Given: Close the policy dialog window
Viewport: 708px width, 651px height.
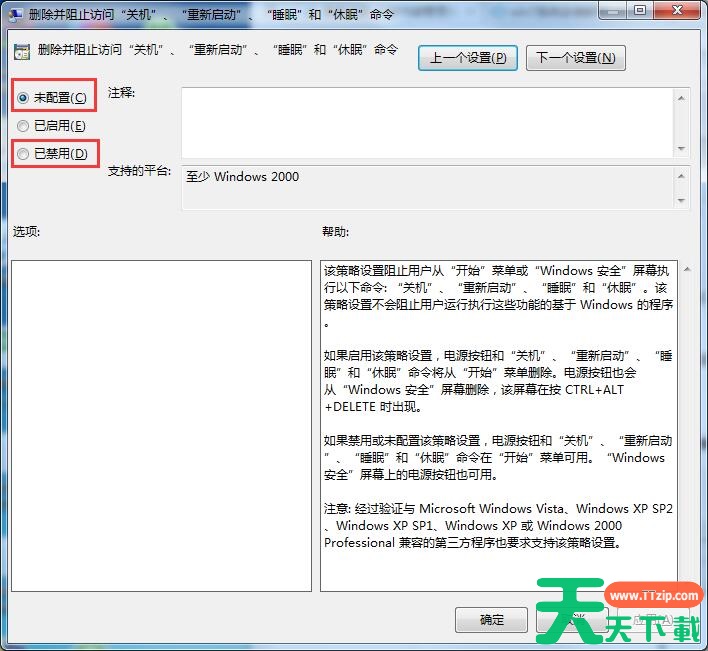Looking at the screenshot, I should (x=677, y=10).
